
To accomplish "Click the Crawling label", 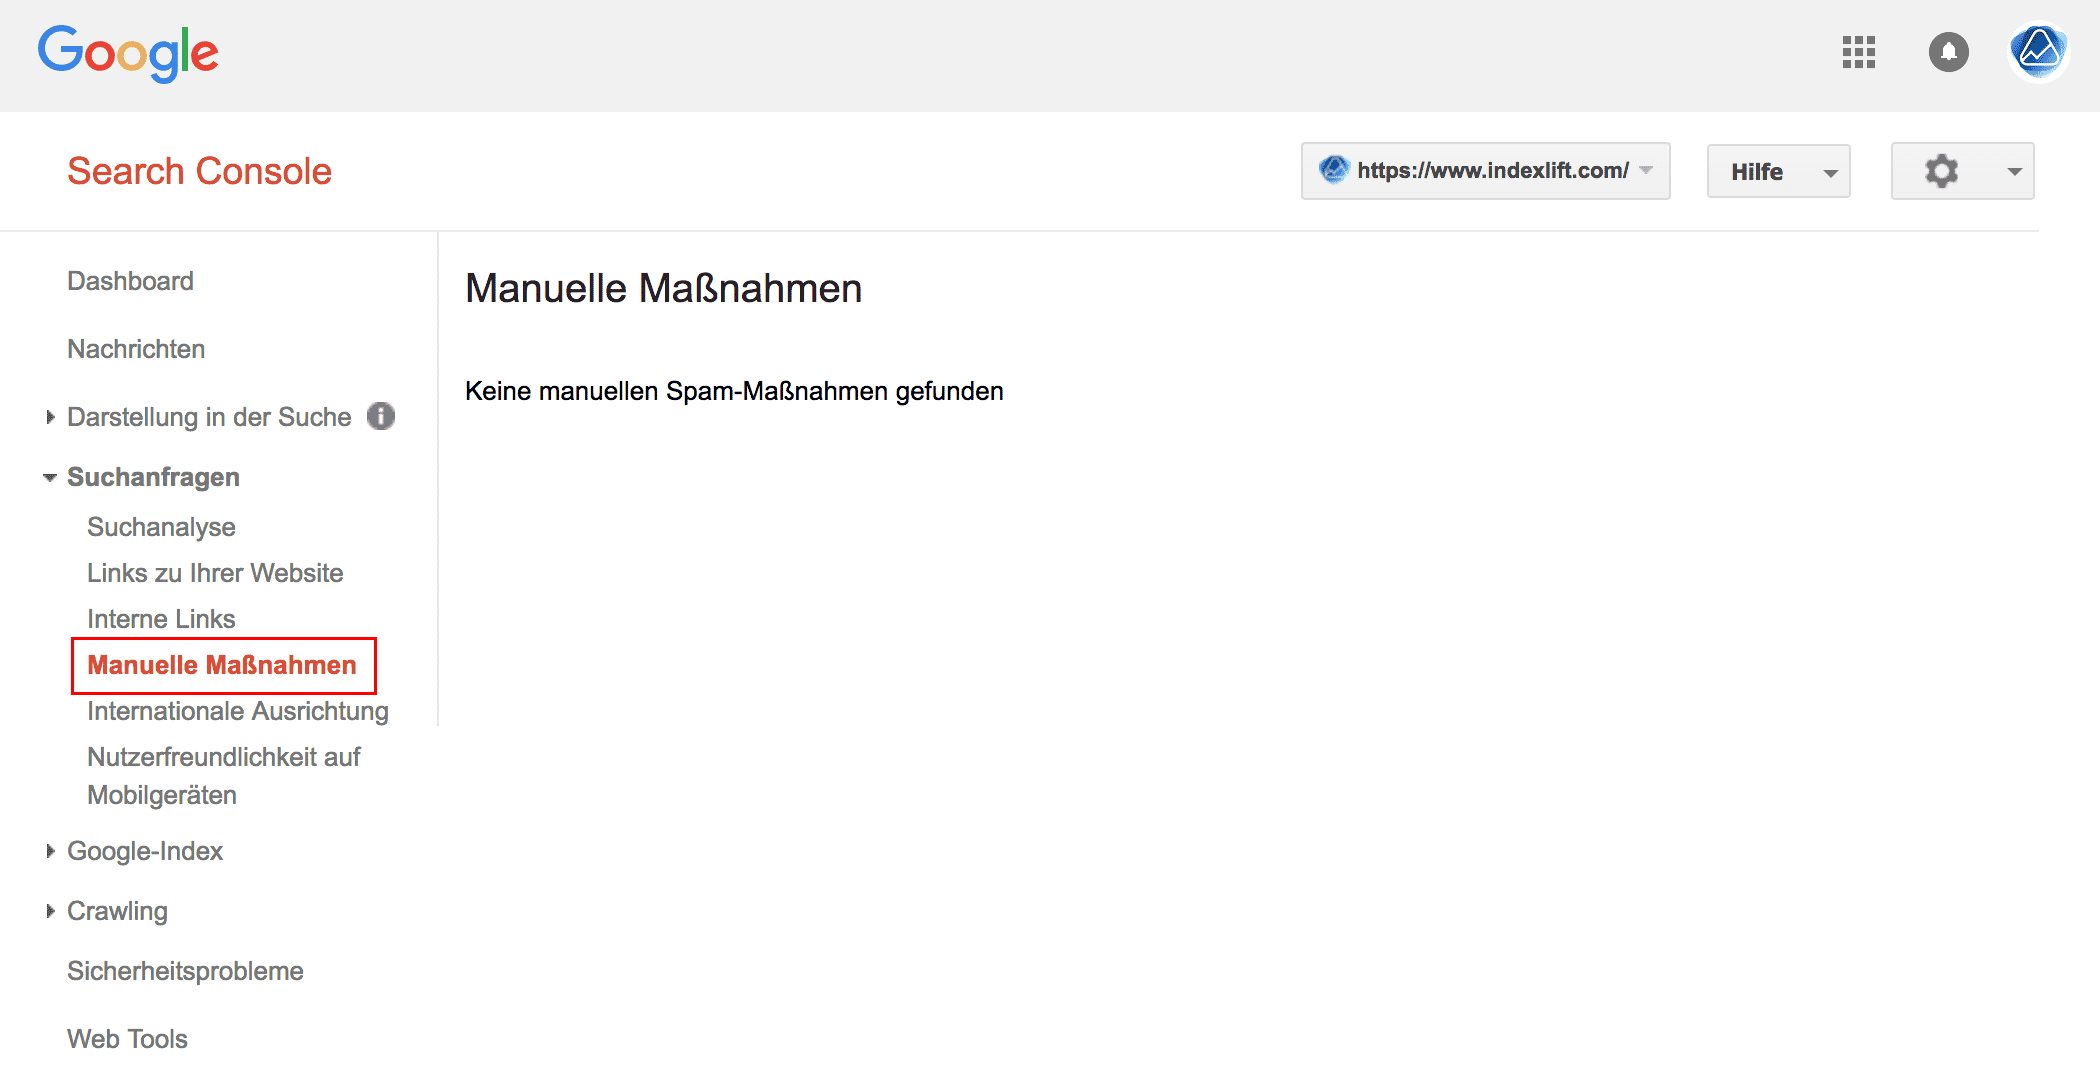I will 117,911.
